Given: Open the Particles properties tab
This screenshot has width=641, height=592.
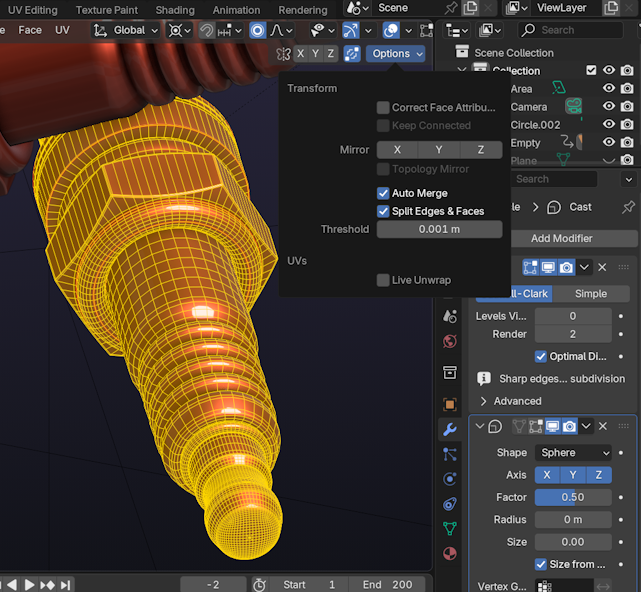Looking at the screenshot, I should coord(450,454).
